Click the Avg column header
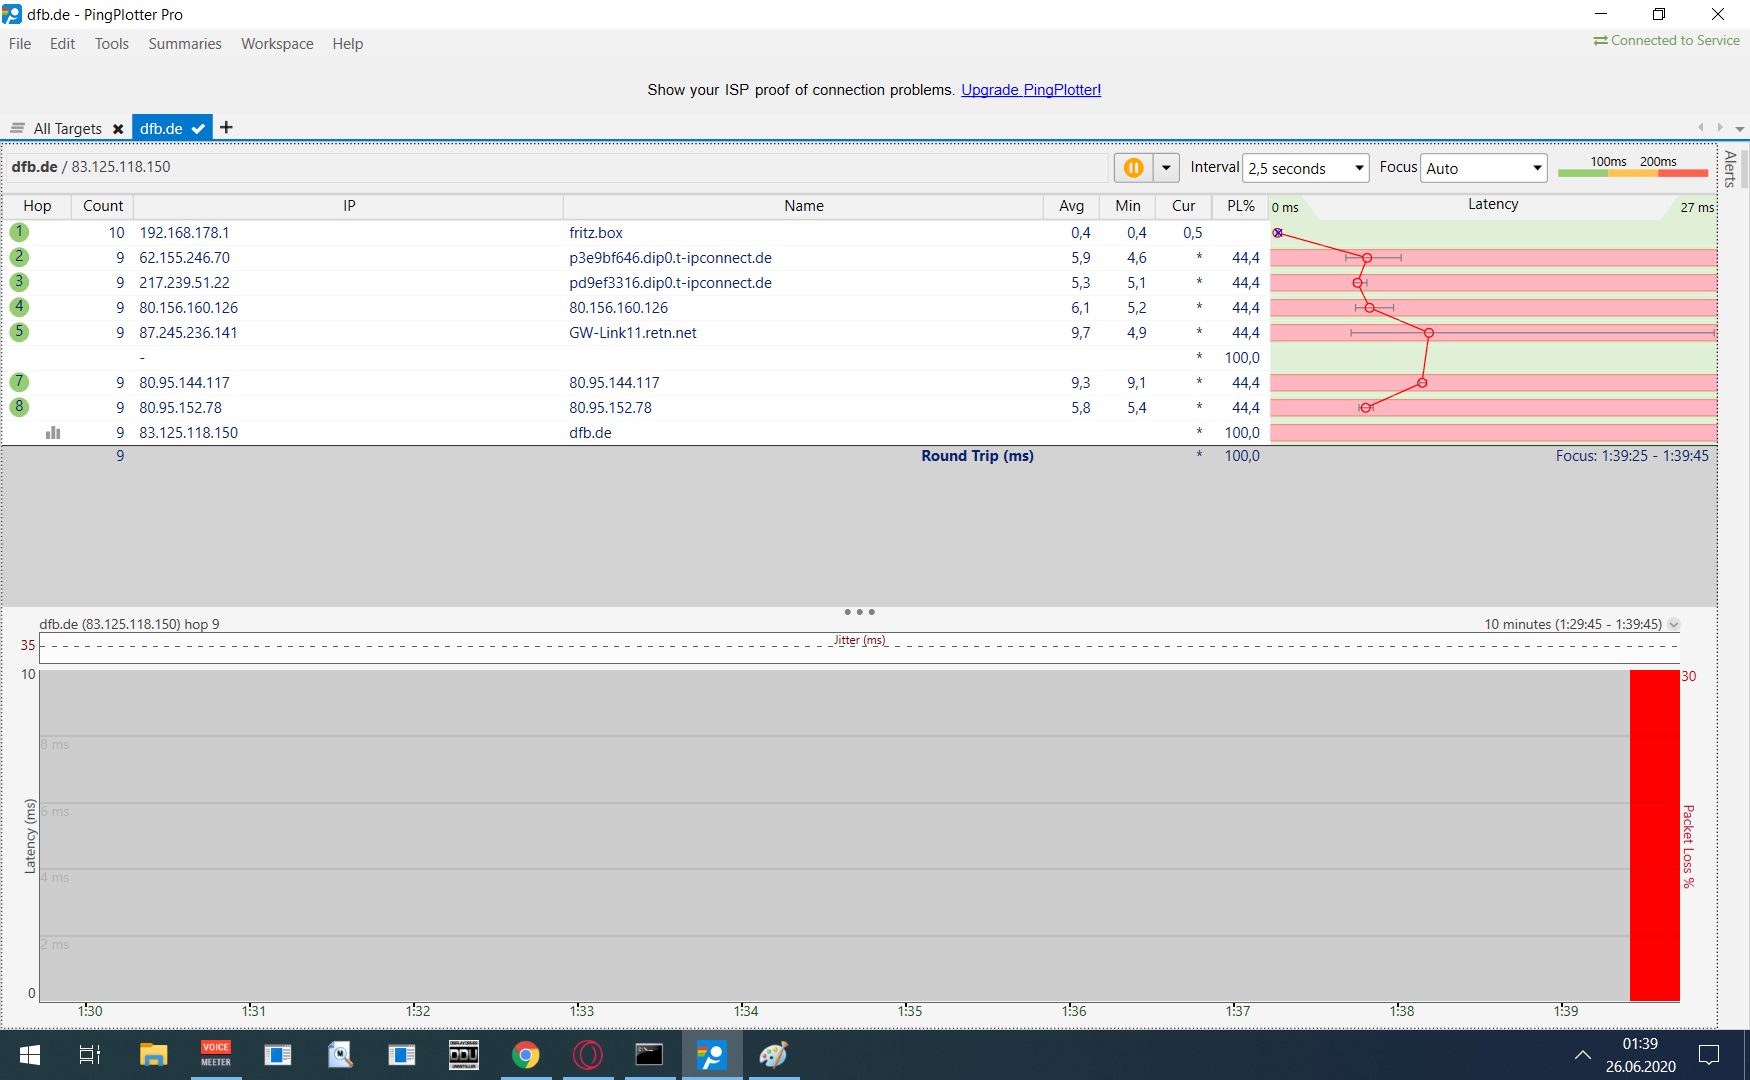This screenshot has height=1080, width=1750. point(1072,206)
